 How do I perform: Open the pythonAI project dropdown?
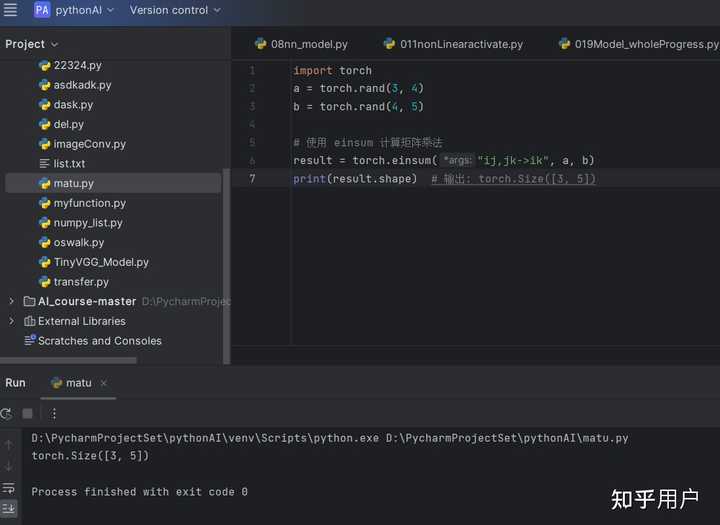click(84, 10)
